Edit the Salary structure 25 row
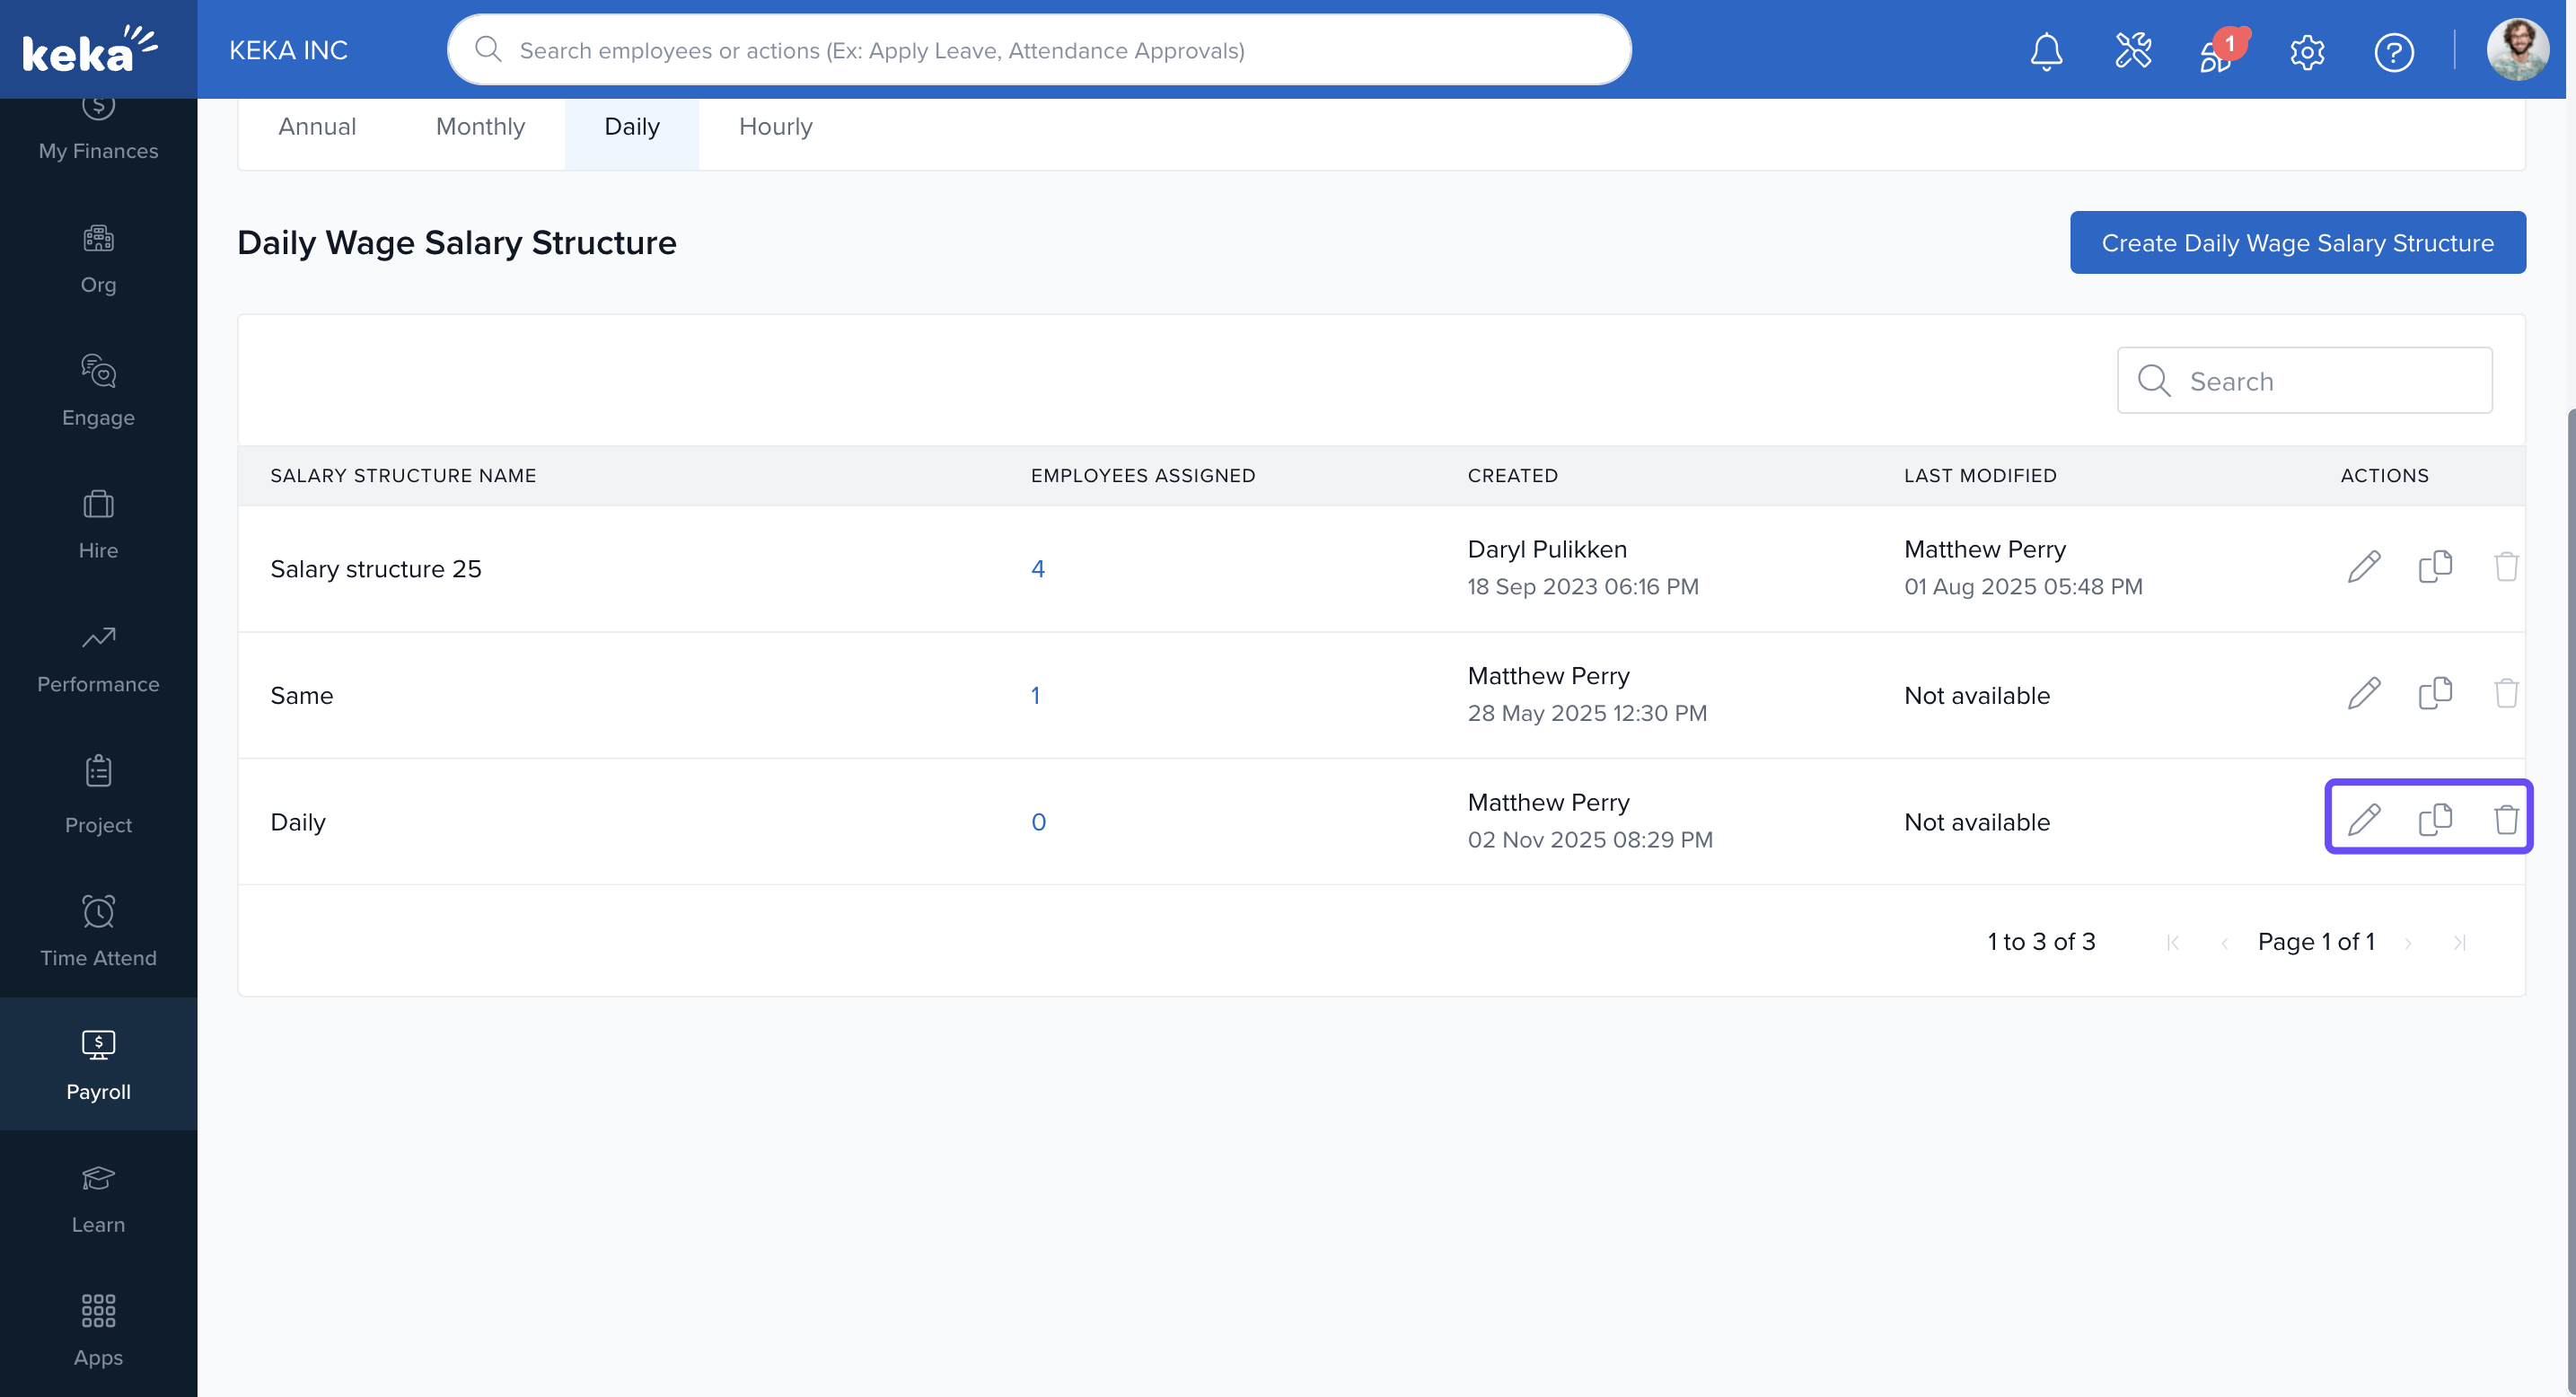The width and height of the screenshot is (2576, 1397). point(2363,567)
